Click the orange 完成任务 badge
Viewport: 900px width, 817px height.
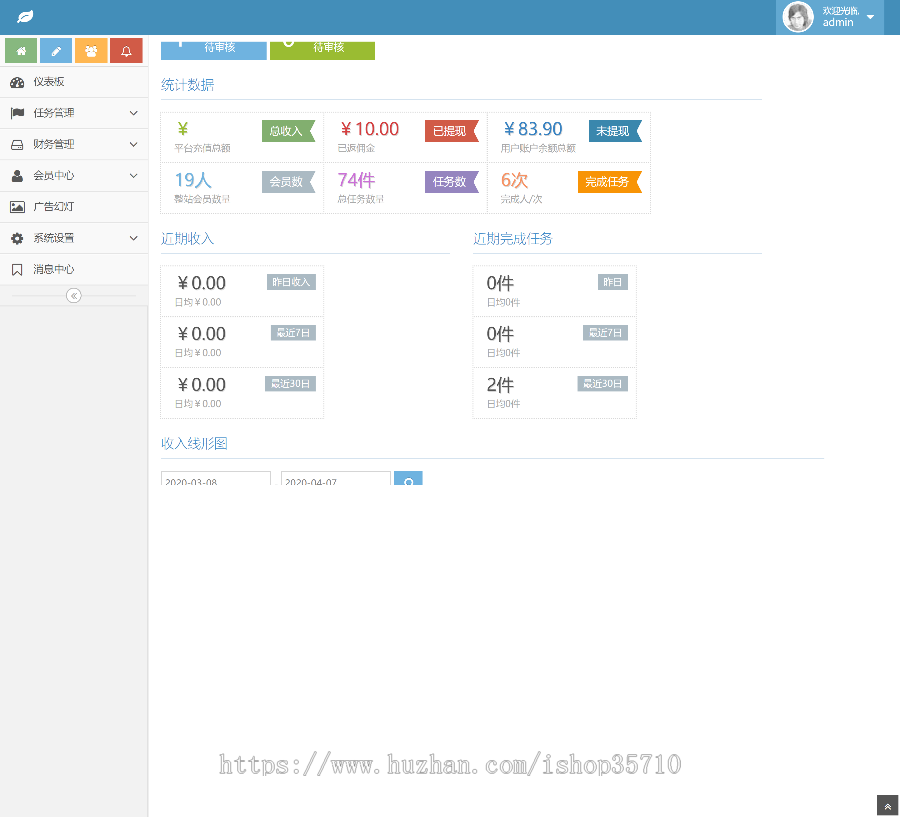609,182
